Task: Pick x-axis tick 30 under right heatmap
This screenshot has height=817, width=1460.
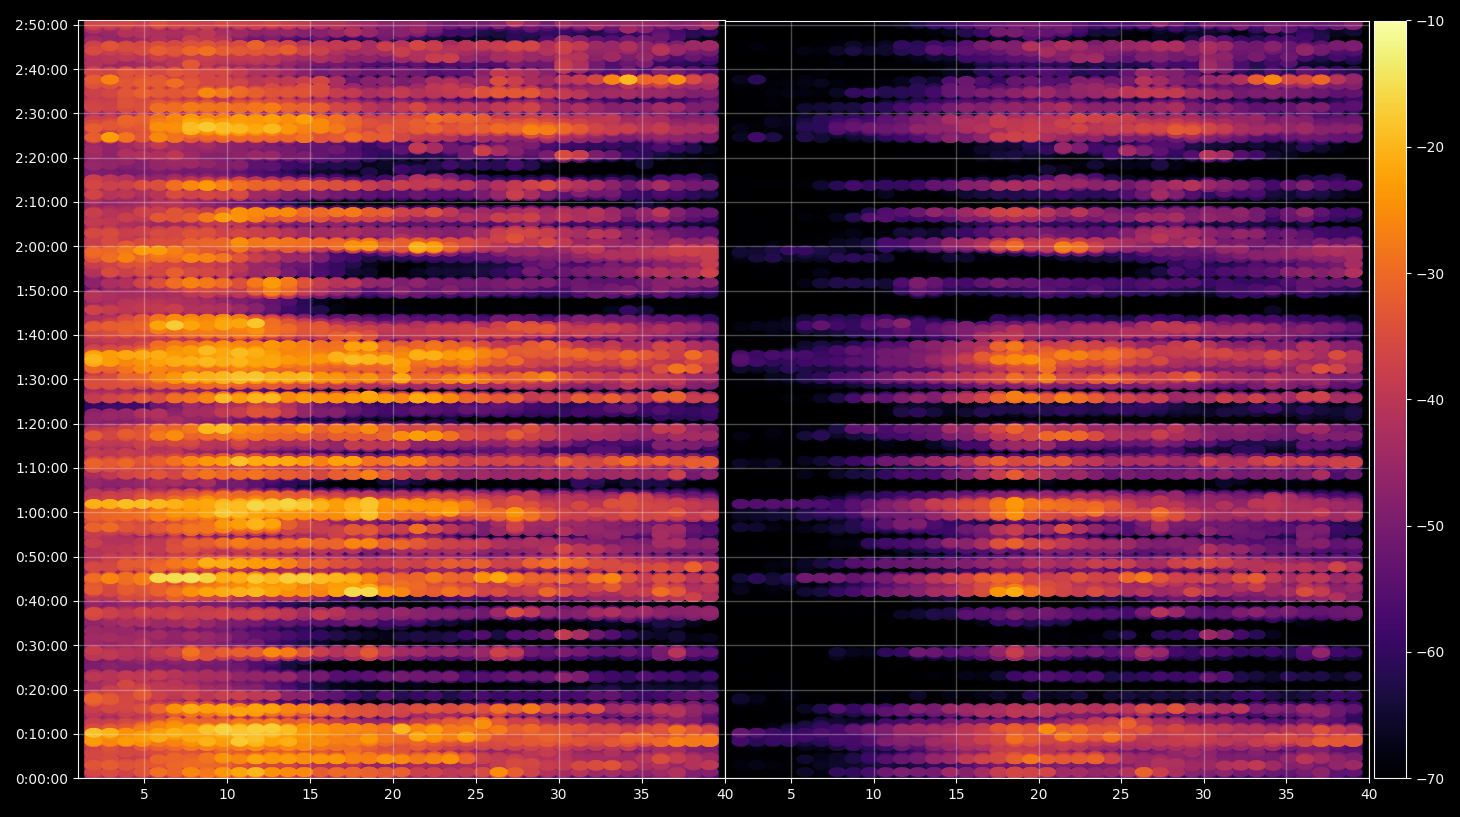Action: (1203, 795)
